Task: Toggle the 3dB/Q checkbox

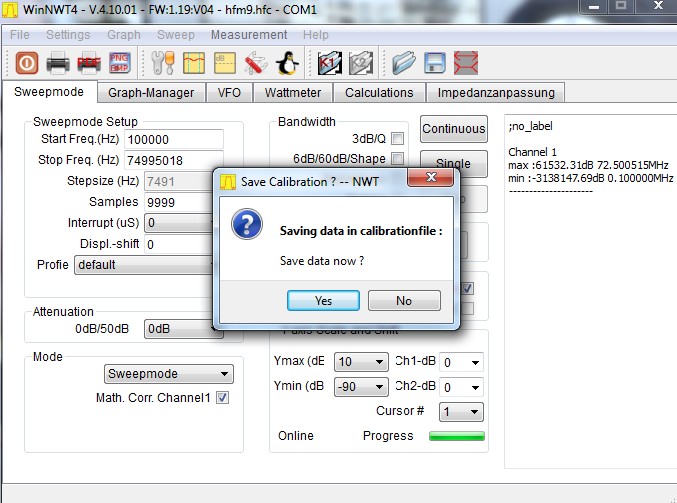Action: (x=397, y=139)
